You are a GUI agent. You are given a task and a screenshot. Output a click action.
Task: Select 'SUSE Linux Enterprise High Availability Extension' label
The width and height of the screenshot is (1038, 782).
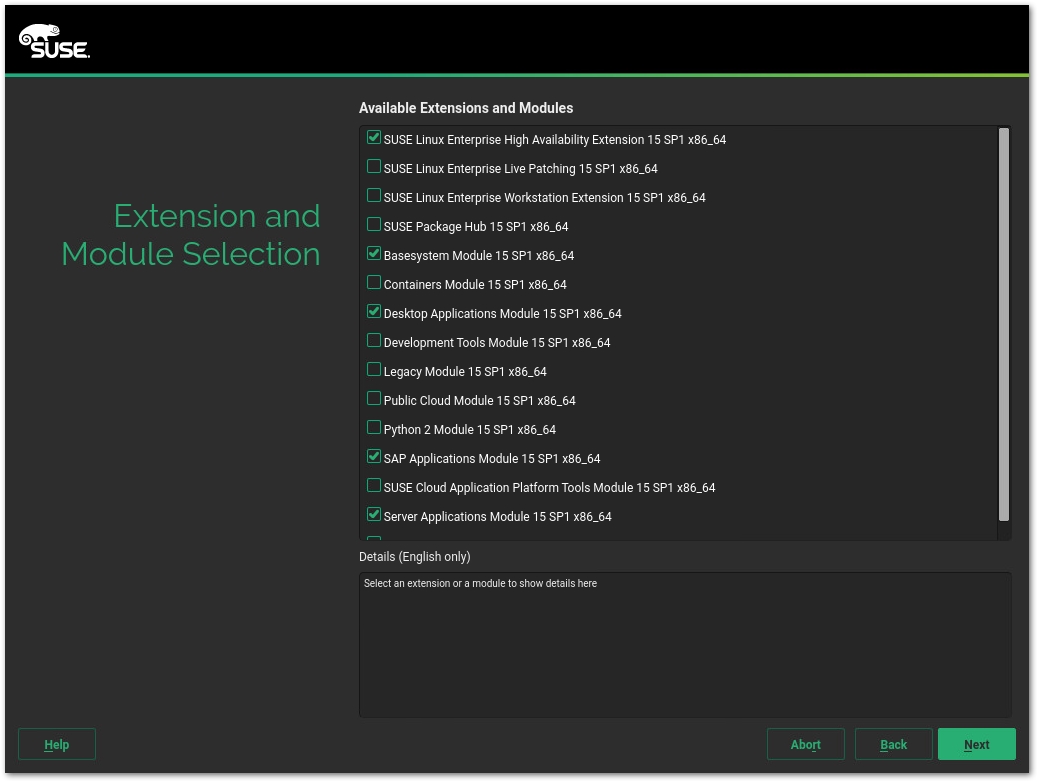point(514,140)
